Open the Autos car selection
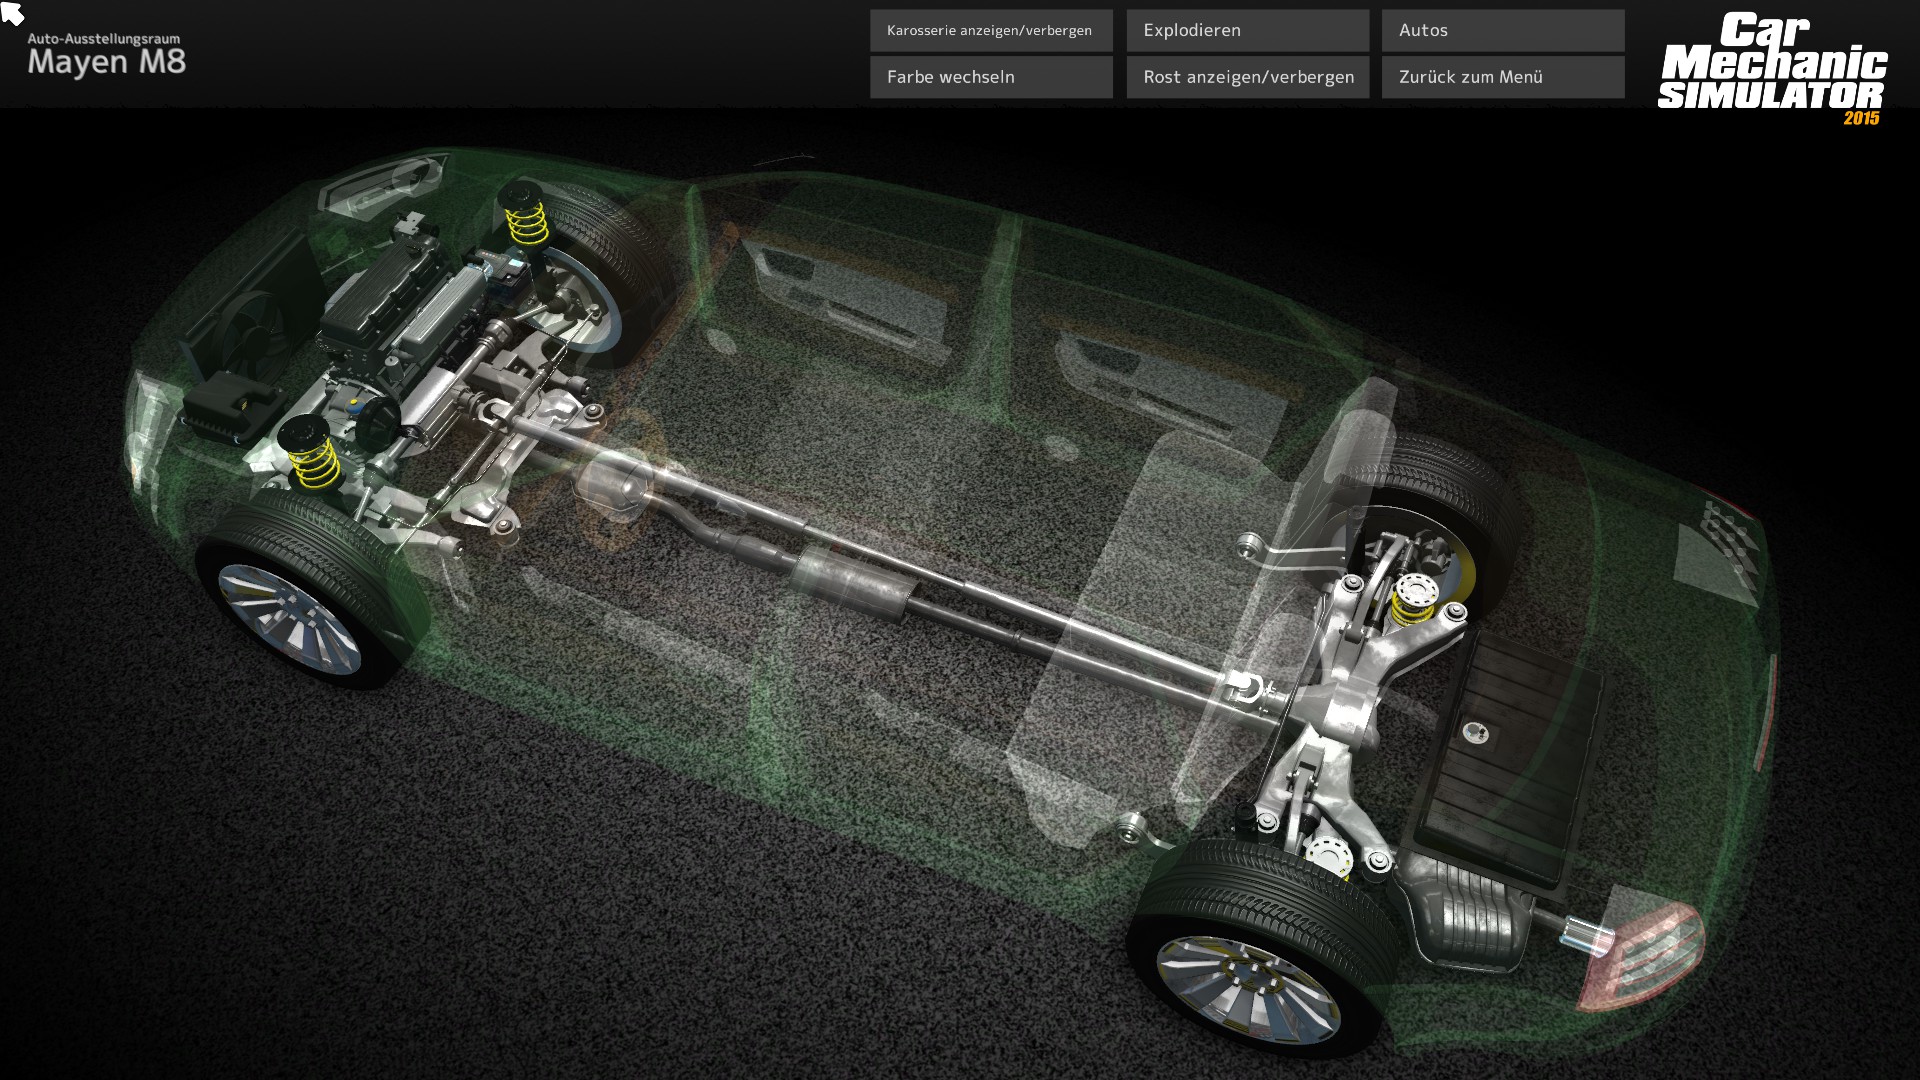 [1502, 31]
